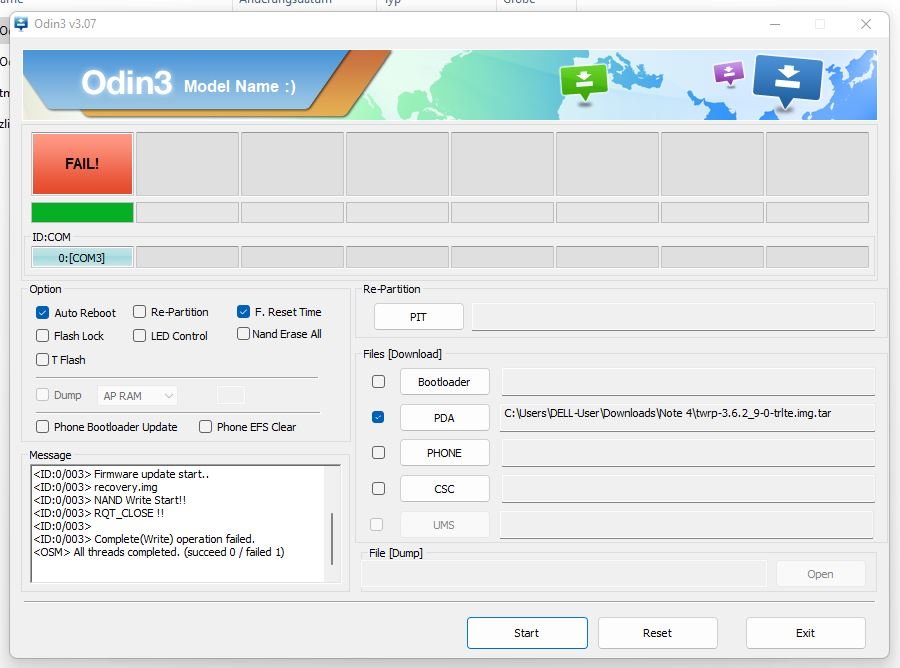Minimize the Odin3 window
Image resolution: width=900 pixels, height=668 pixels.
point(775,24)
